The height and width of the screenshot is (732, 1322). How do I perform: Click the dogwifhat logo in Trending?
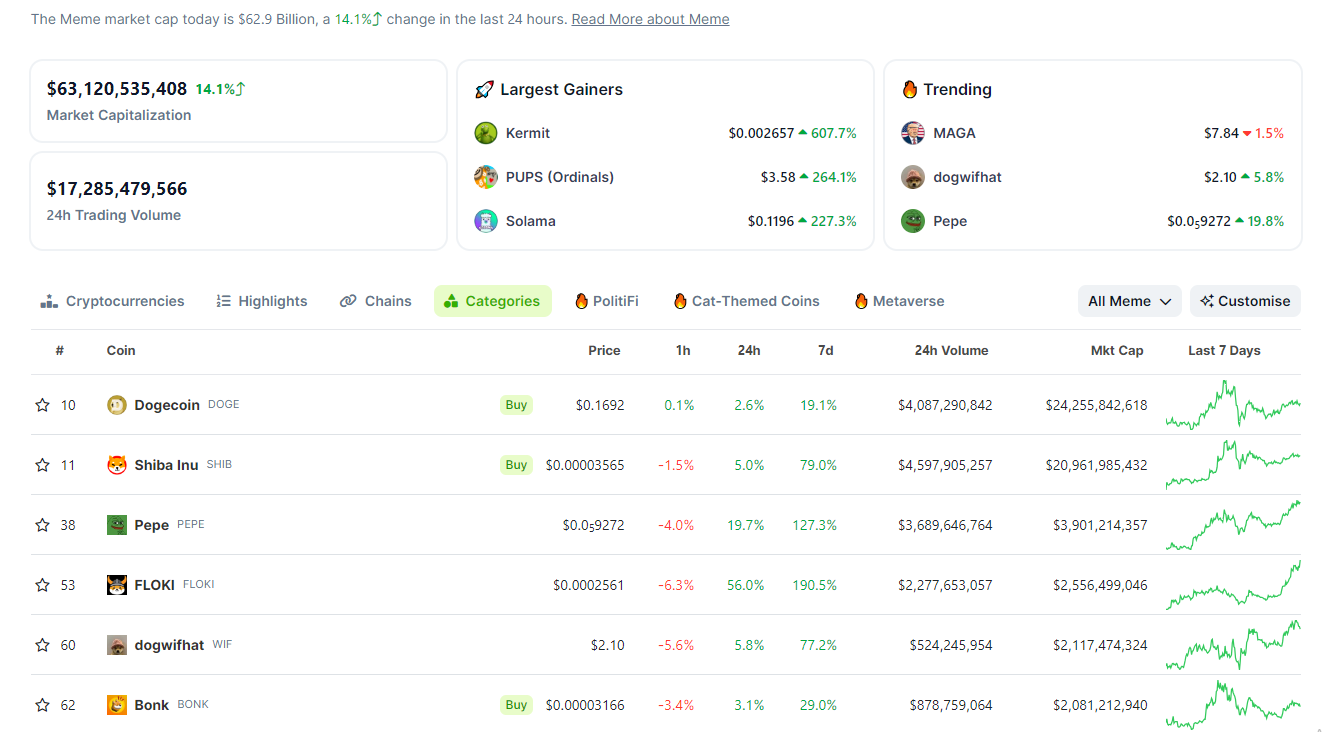point(913,177)
